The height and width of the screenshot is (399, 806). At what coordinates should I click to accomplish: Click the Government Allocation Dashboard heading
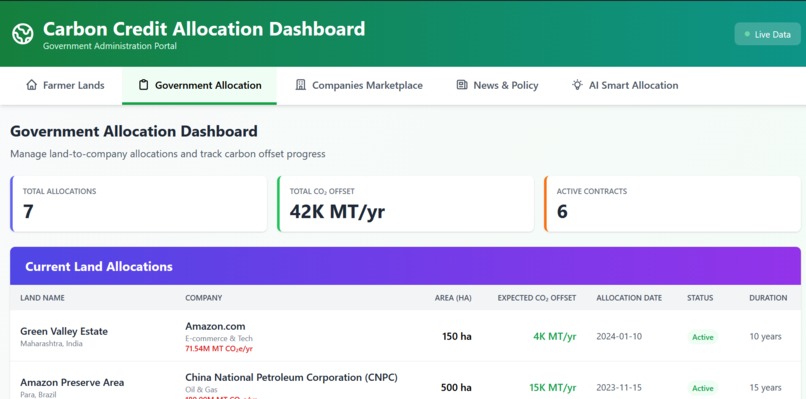[134, 131]
